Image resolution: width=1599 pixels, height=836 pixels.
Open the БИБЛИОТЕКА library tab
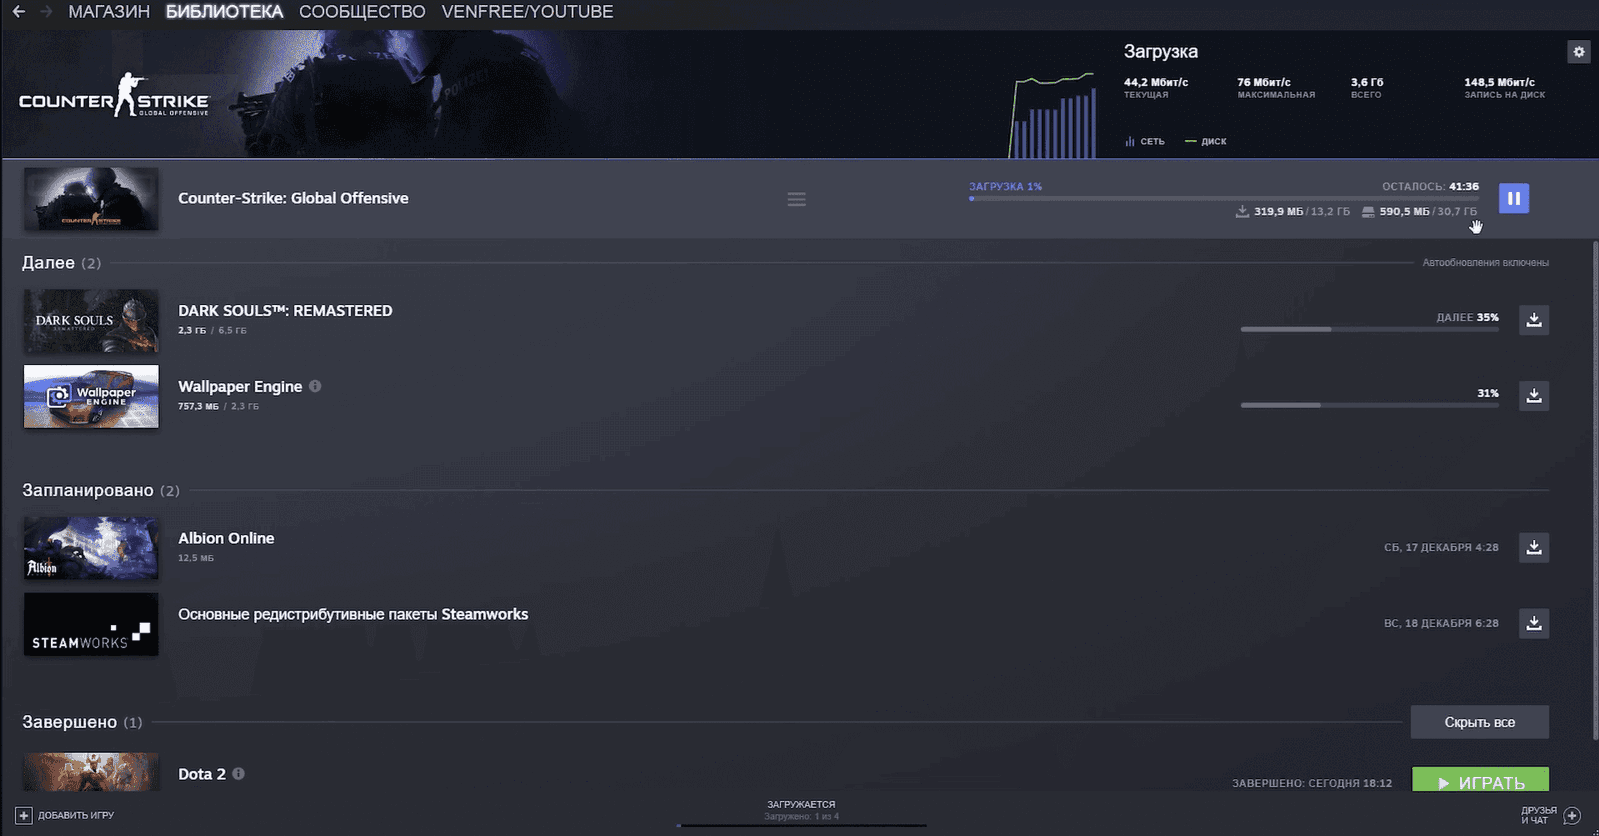point(224,12)
